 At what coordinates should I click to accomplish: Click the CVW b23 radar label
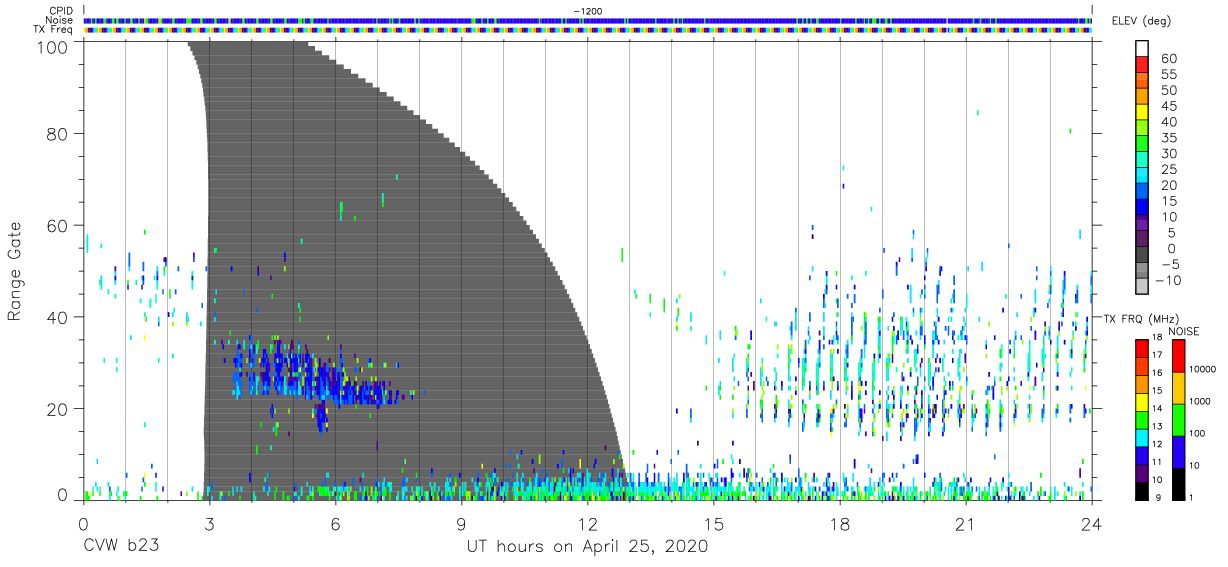tap(121, 547)
